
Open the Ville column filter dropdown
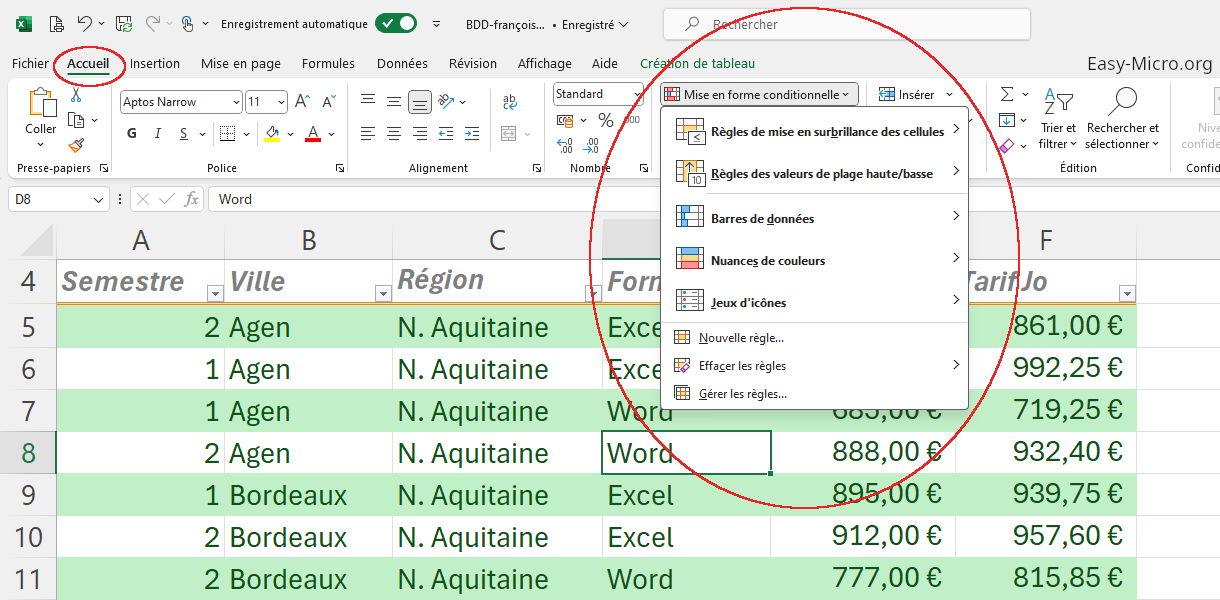[x=382, y=293]
